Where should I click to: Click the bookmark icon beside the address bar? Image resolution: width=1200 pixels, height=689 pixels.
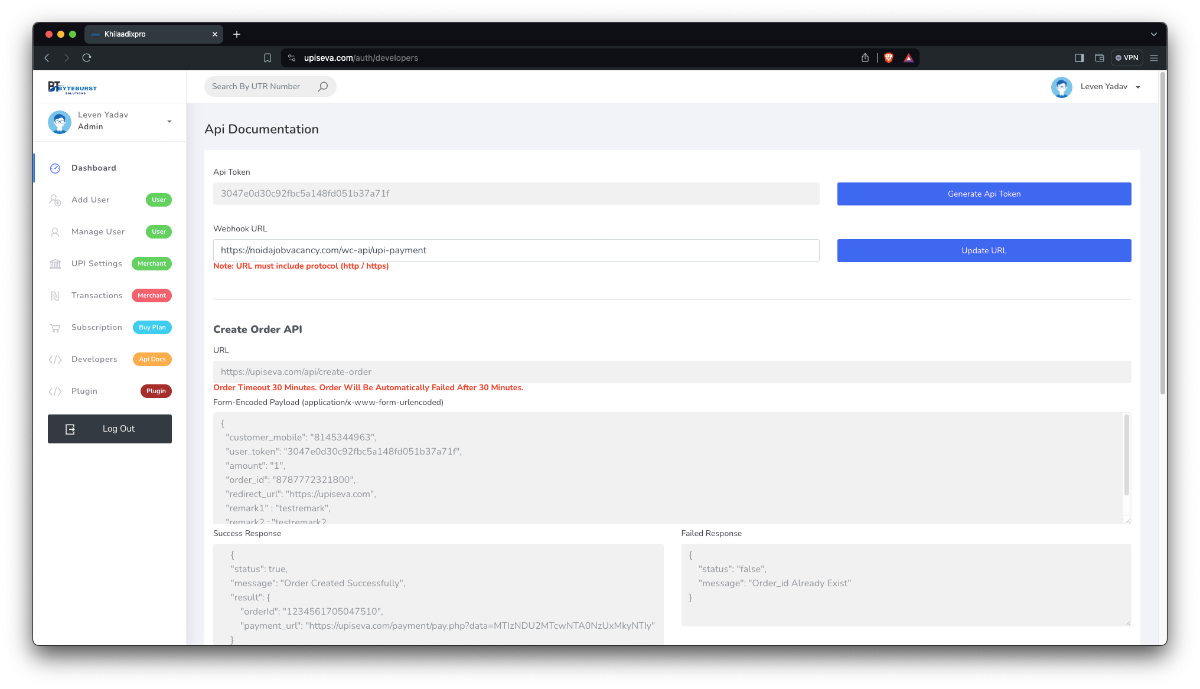[x=267, y=58]
